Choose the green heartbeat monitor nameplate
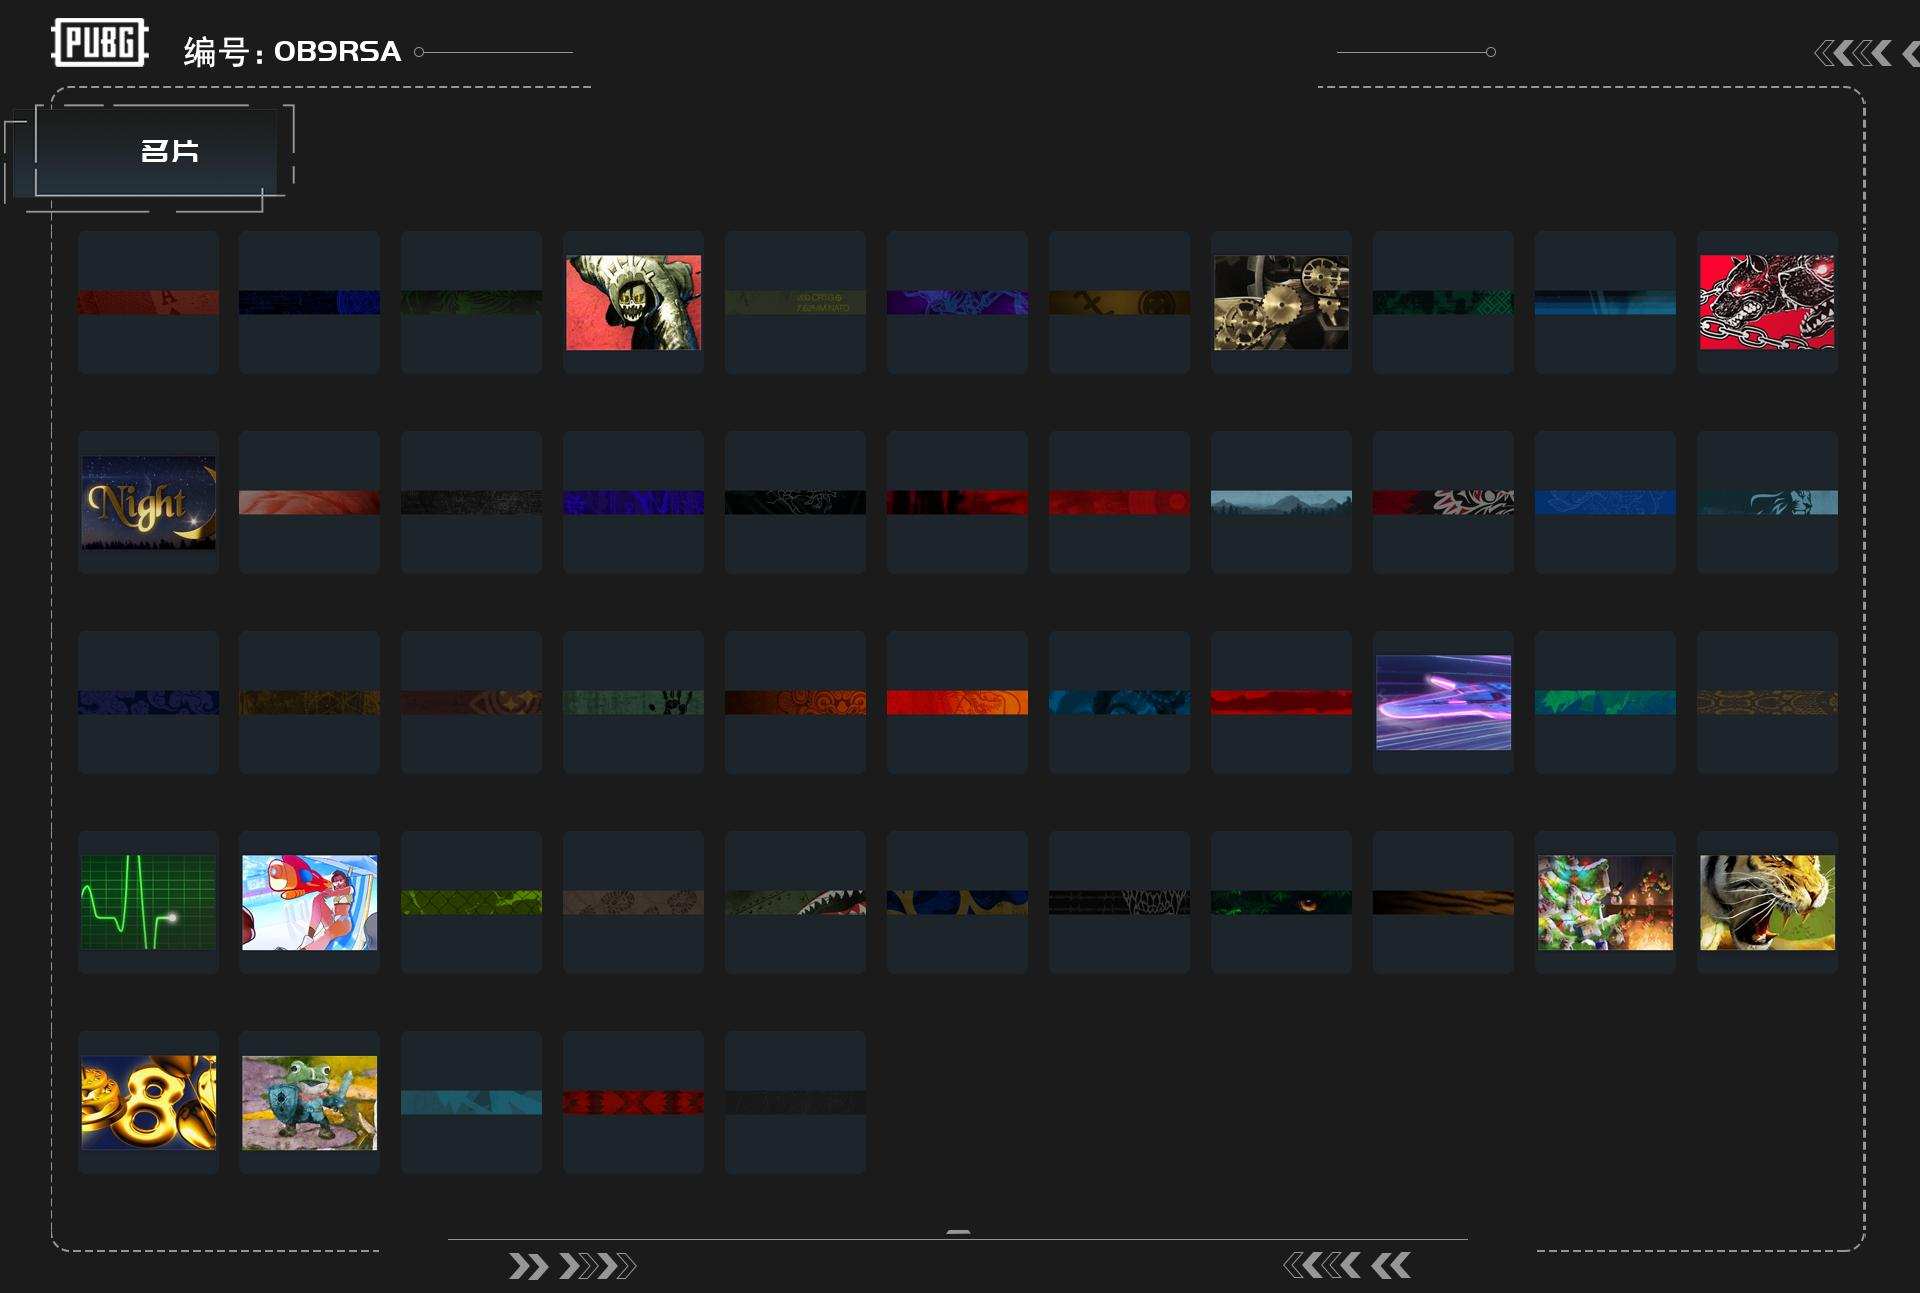 pyautogui.click(x=148, y=902)
